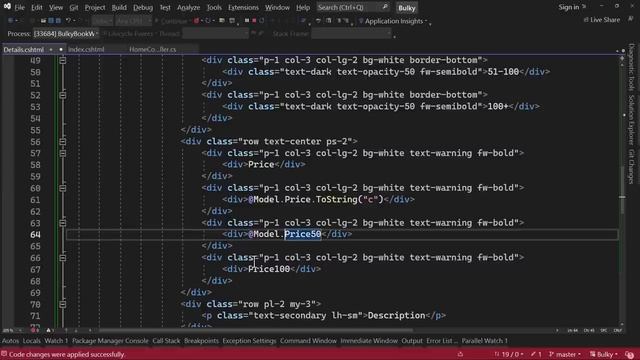Open the Project menu
The height and width of the screenshot is (360, 640).
[x=95, y=7]
